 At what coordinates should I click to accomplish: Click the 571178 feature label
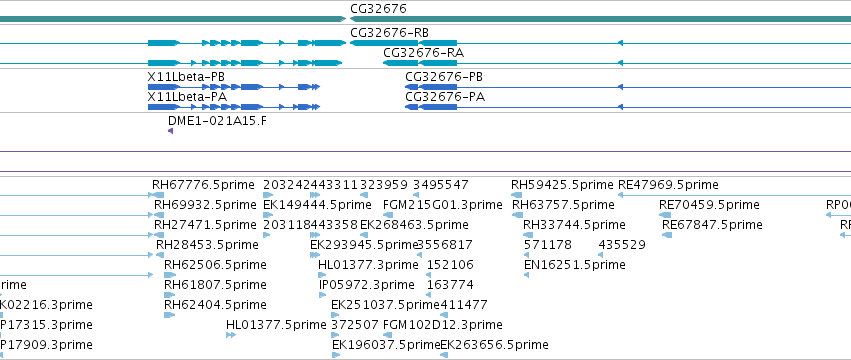tap(548, 245)
